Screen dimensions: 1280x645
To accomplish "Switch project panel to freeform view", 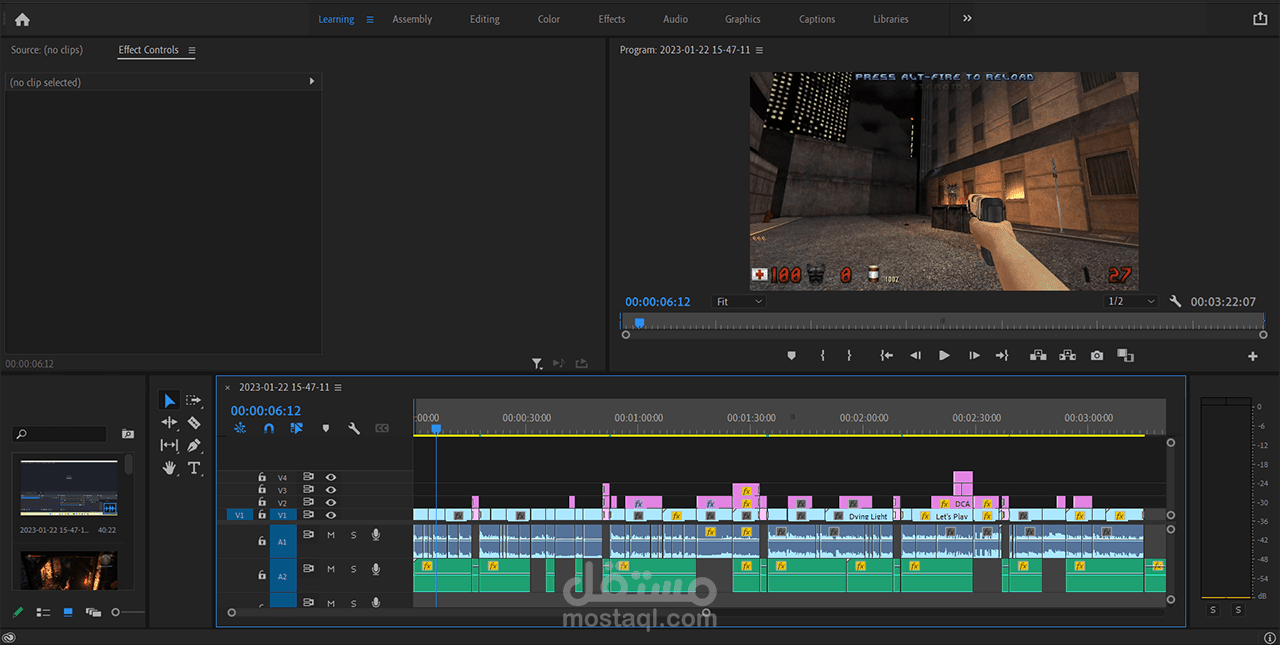I will coord(93,612).
